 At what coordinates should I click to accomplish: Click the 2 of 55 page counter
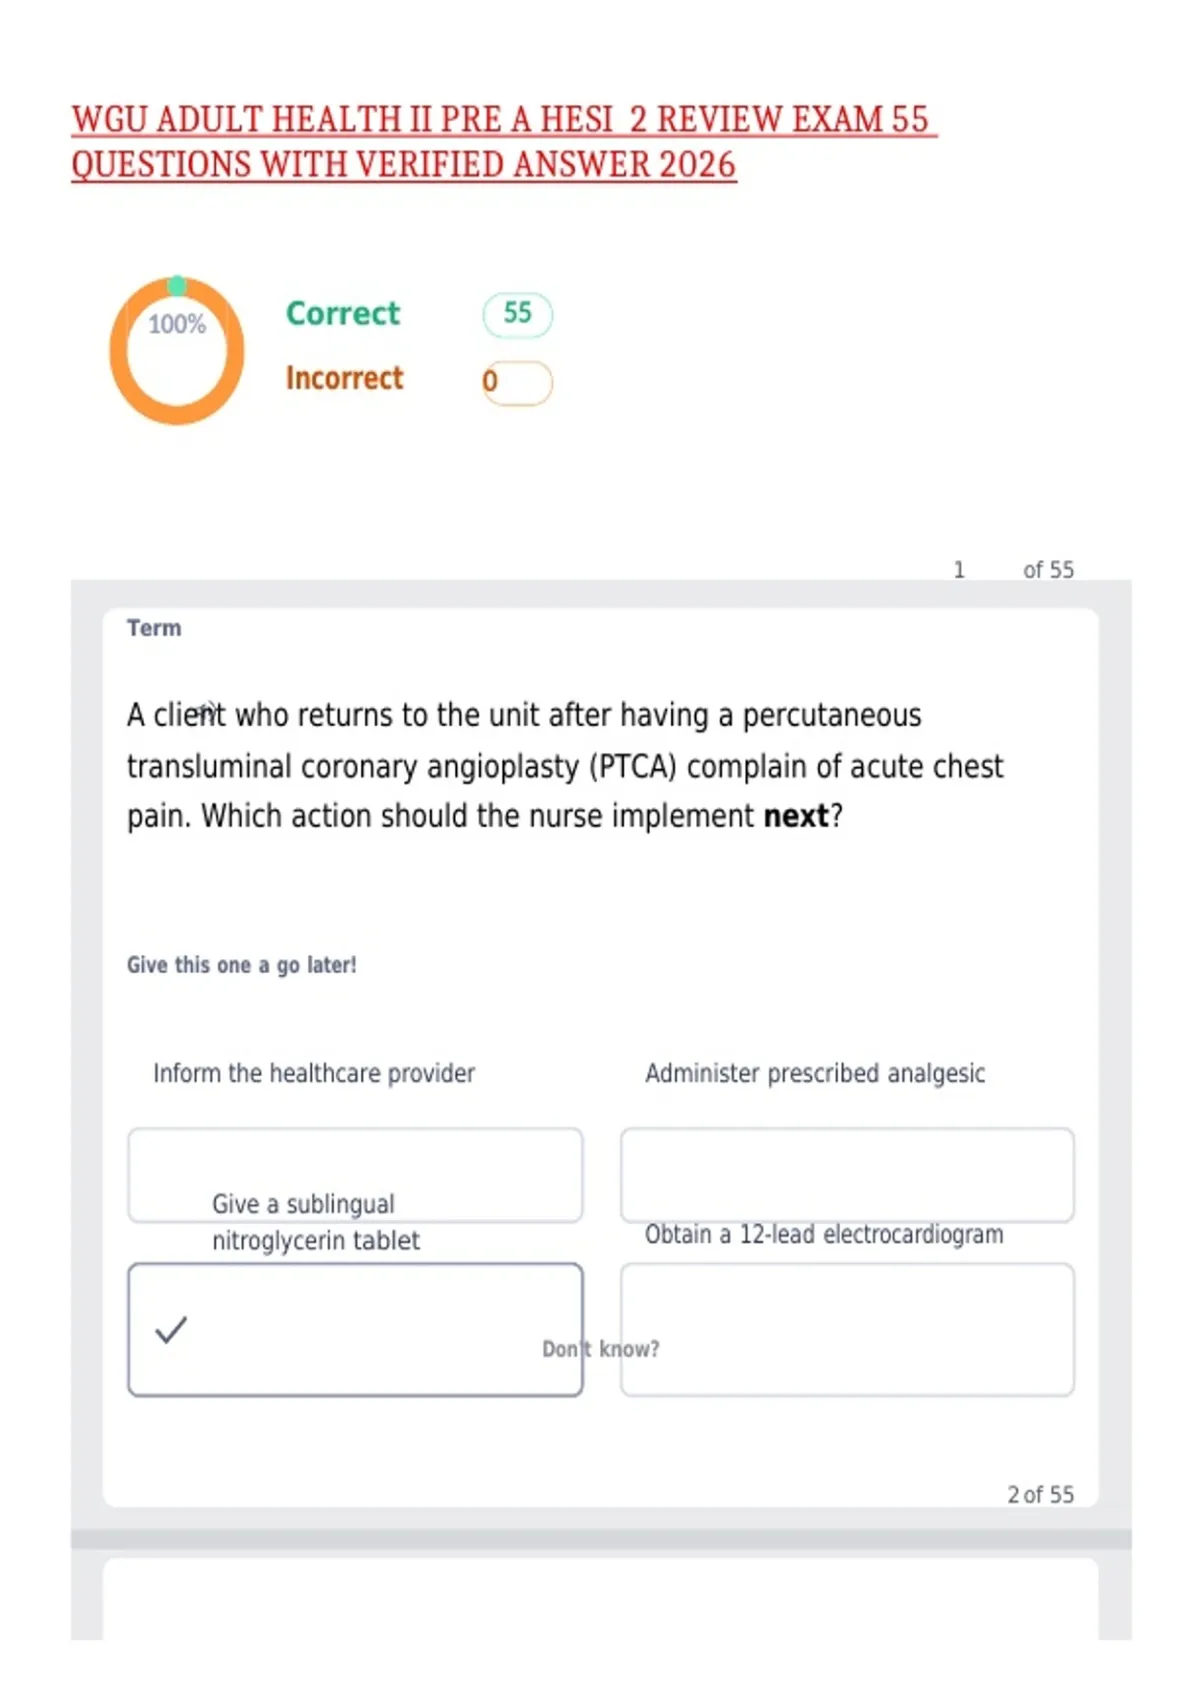[x=1040, y=1494]
